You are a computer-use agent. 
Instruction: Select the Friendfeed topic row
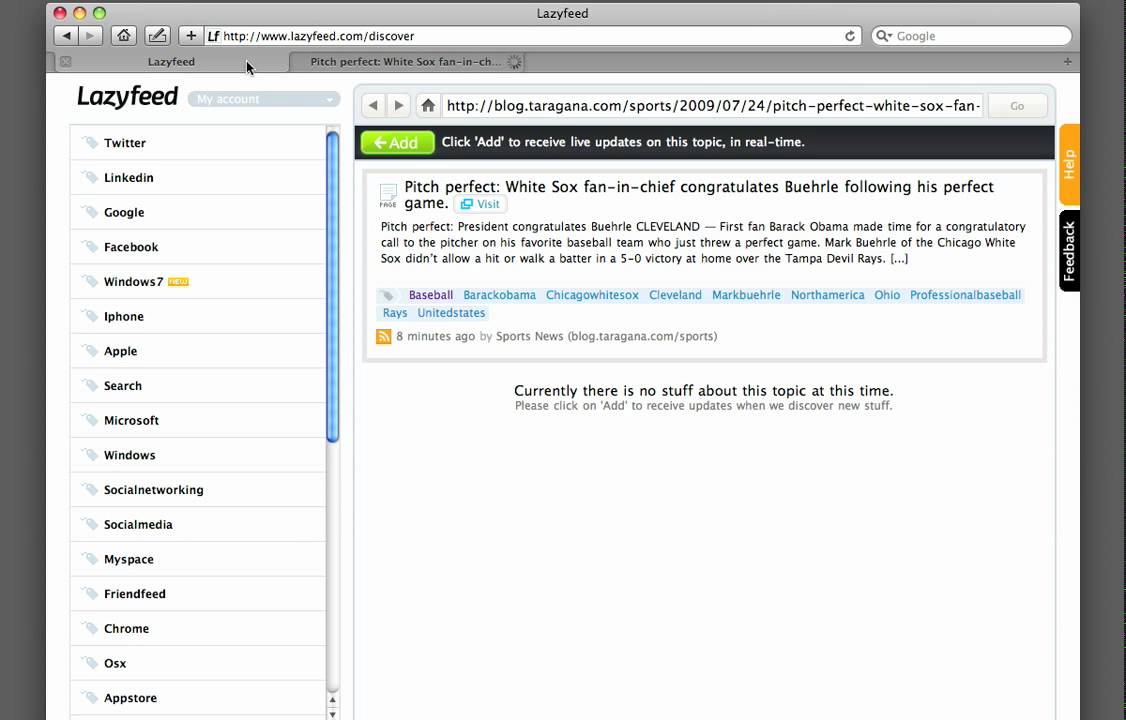pyautogui.click(x=198, y=594)
